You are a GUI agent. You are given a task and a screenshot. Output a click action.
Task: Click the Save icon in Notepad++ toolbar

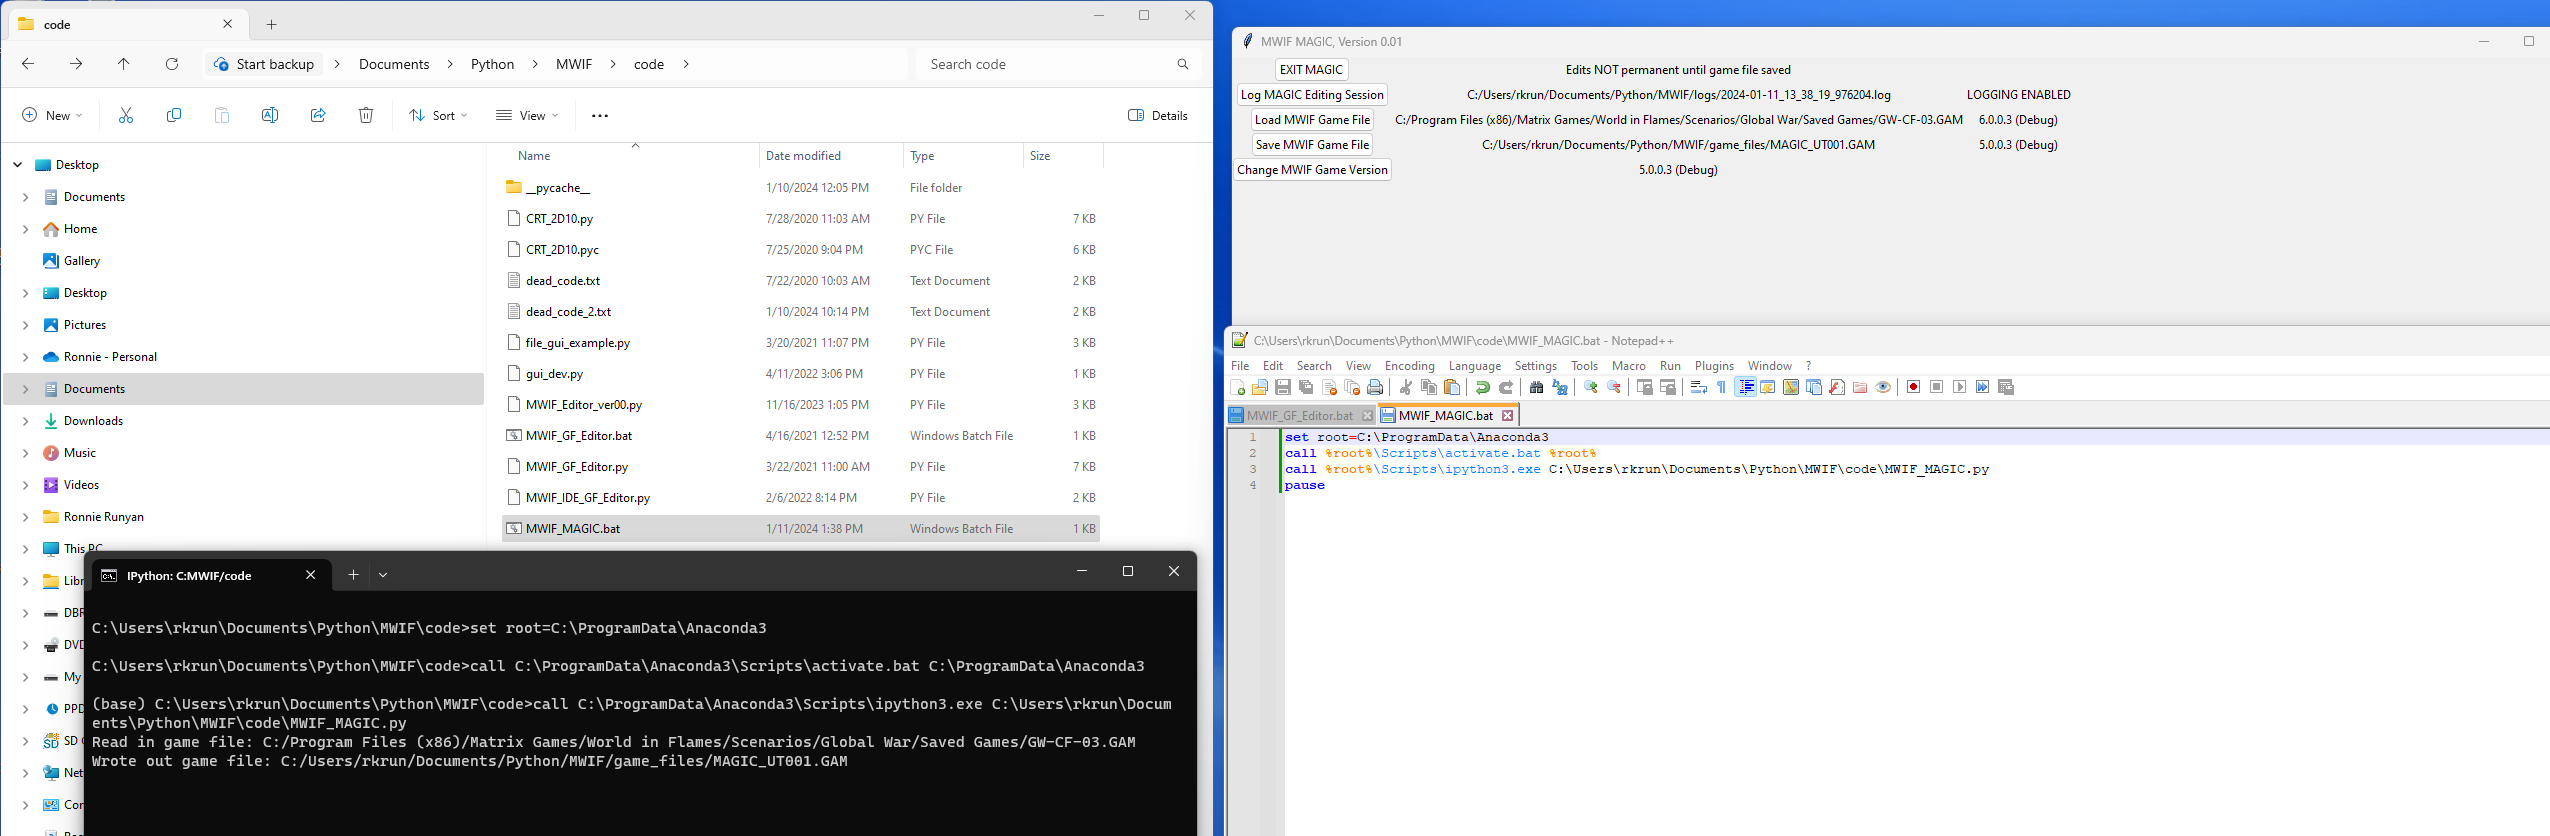pyautogui.click(x=1283, y=387)
